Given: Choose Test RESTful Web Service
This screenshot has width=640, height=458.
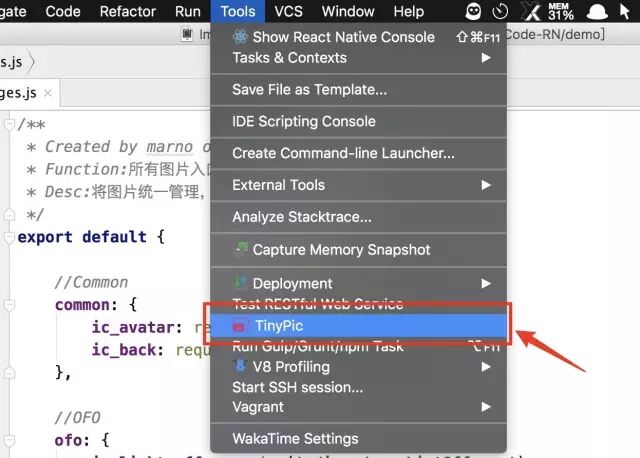Looking at the screenshot, I should tap(358, 304).
